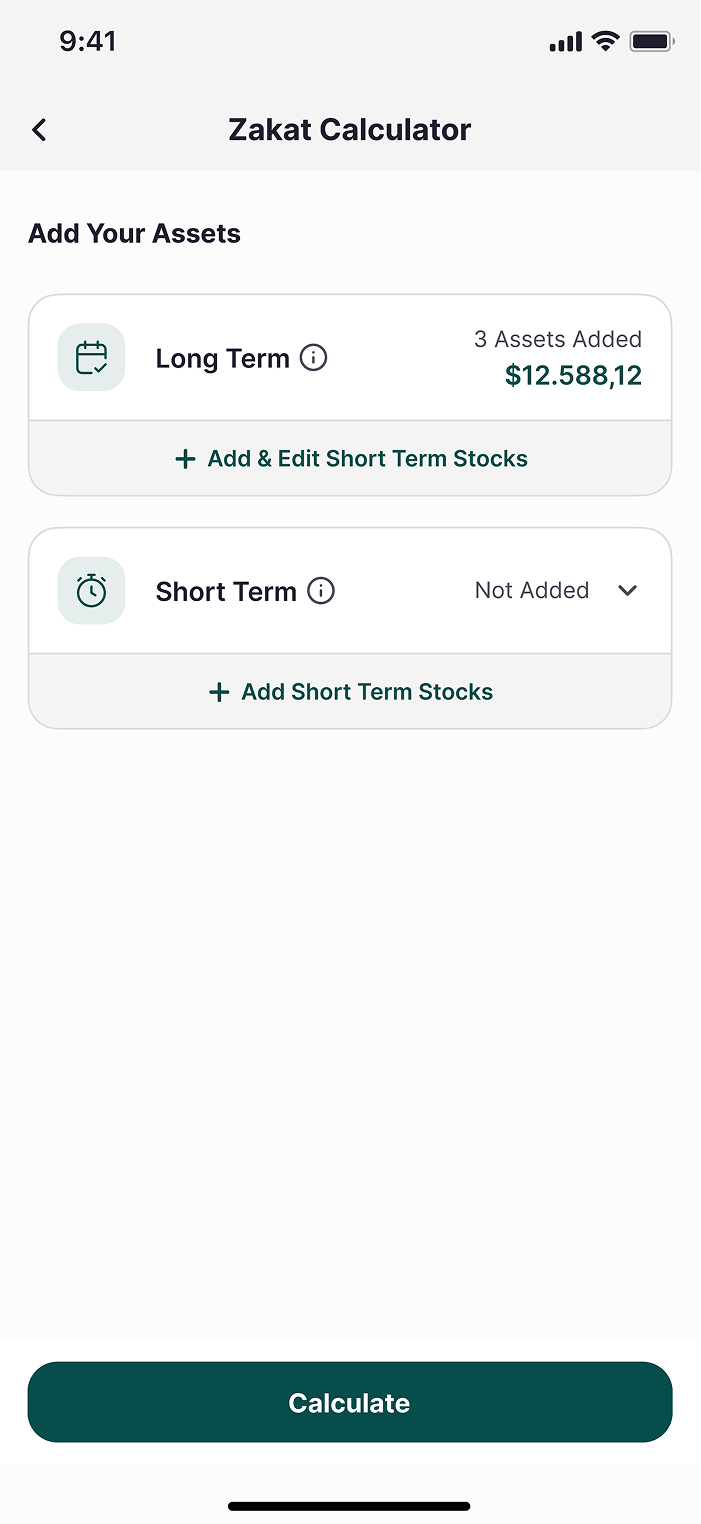This screenshot has width=701, height=1524.
Task: Expand the Short Term chevron dropdown
Action: click(627, 590)
